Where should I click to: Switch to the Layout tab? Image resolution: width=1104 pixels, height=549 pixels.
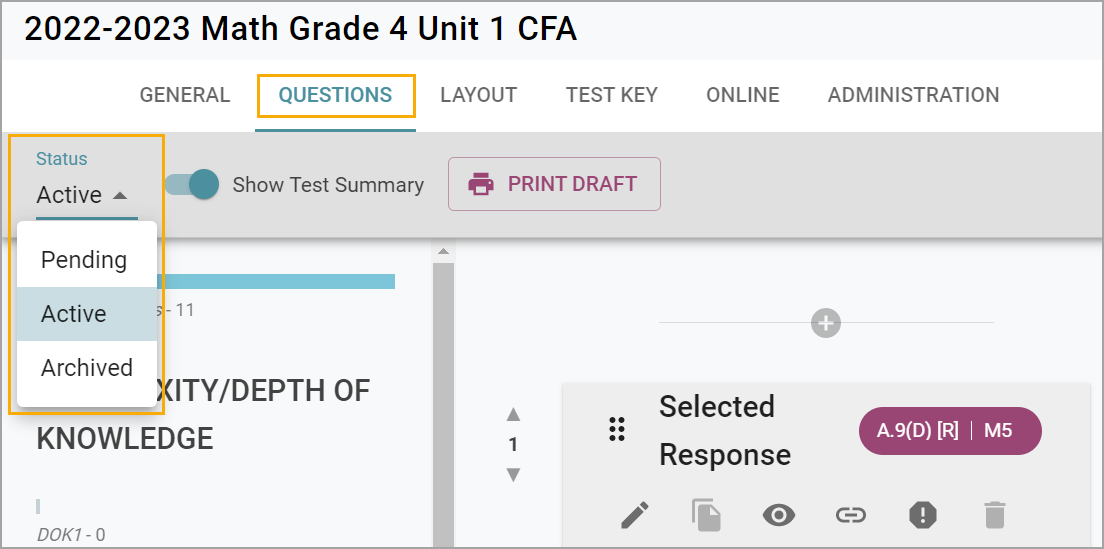478,95
